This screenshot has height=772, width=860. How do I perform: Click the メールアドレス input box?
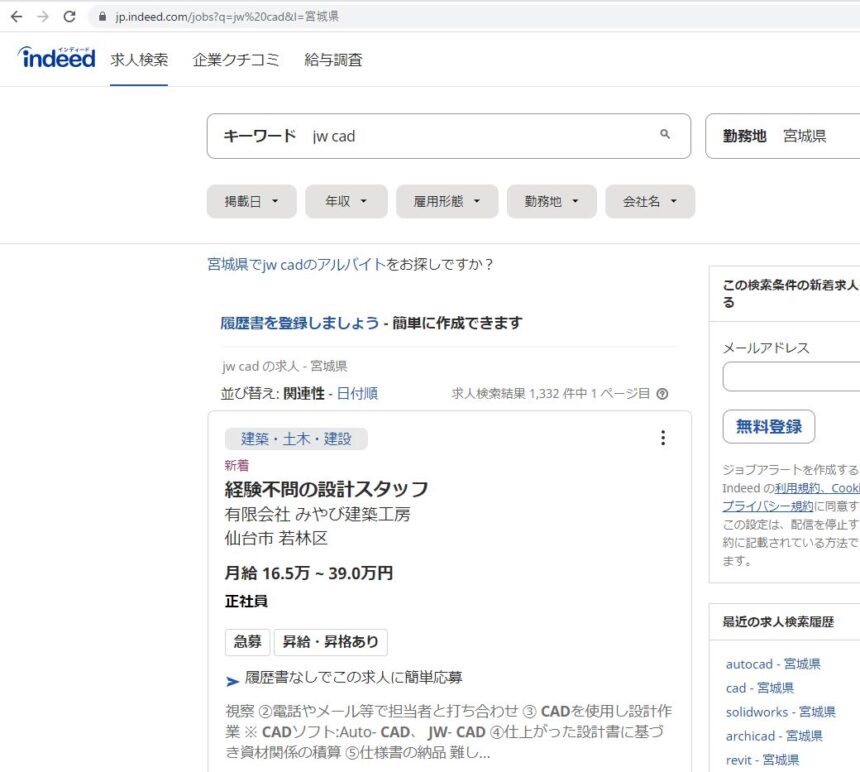[791, 376]
